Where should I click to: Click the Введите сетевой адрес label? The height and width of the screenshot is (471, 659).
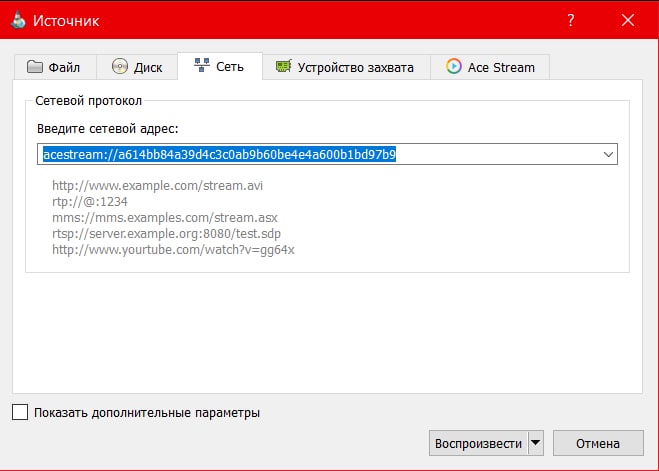click(x=108, y=129)
